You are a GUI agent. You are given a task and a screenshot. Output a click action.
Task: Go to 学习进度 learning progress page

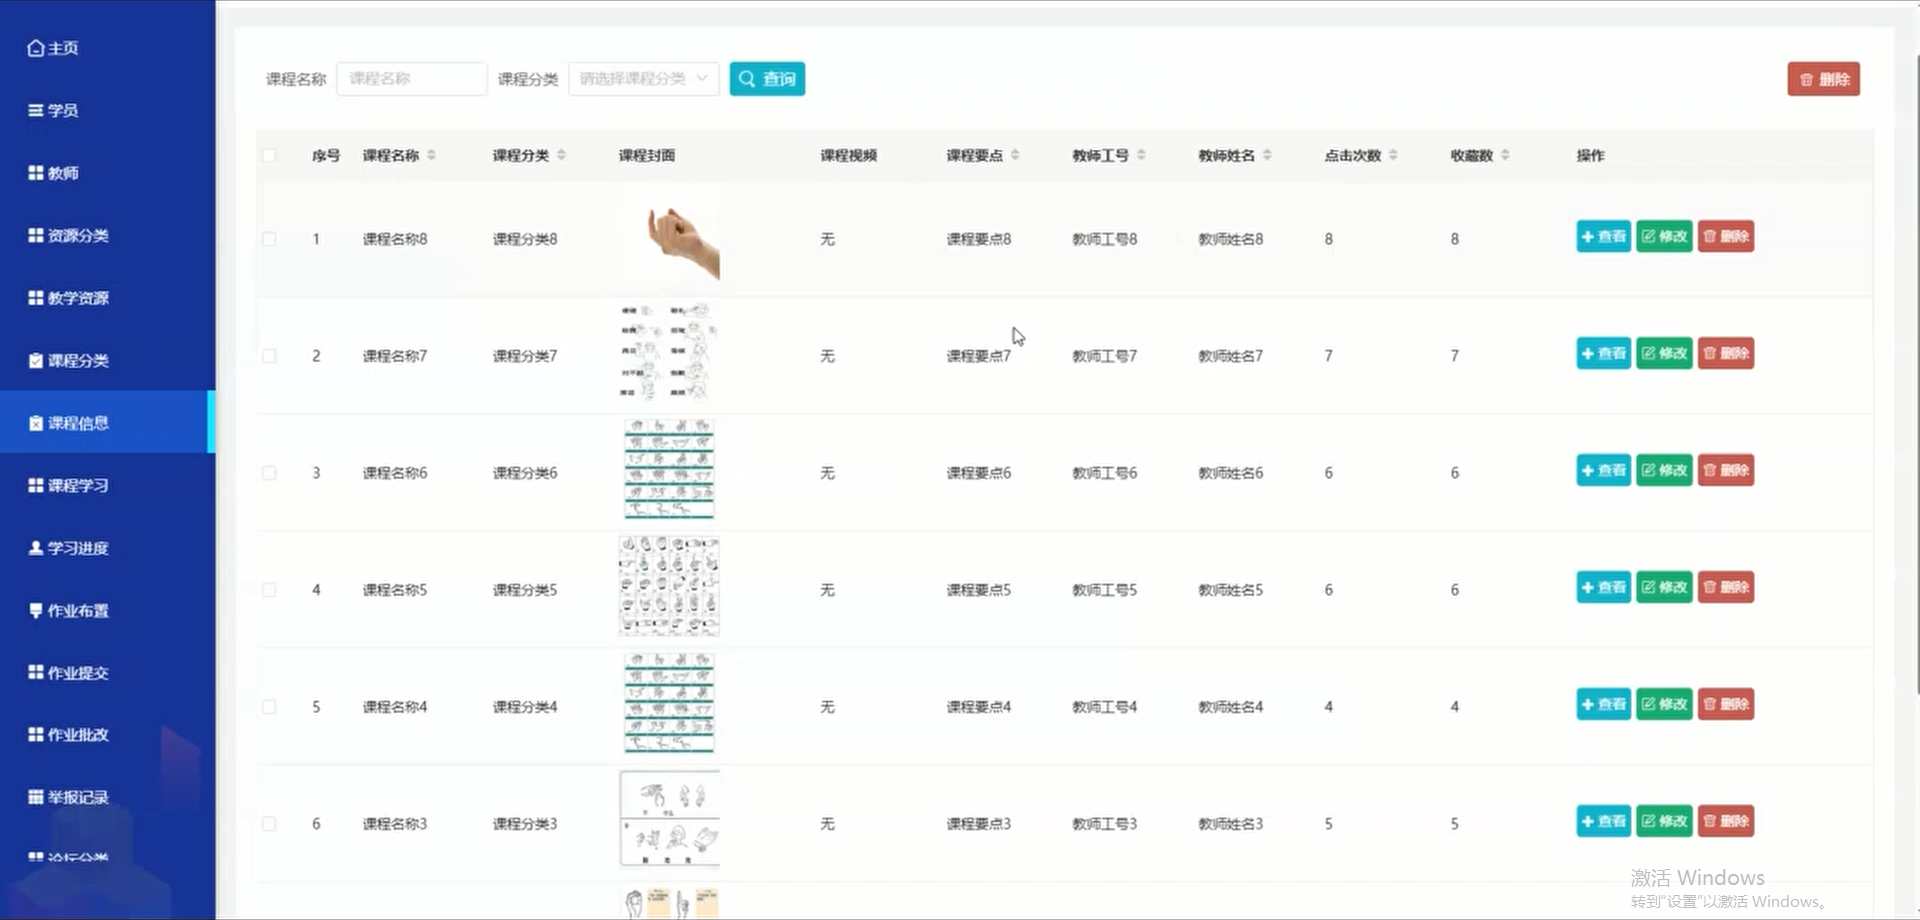(72, 547)
